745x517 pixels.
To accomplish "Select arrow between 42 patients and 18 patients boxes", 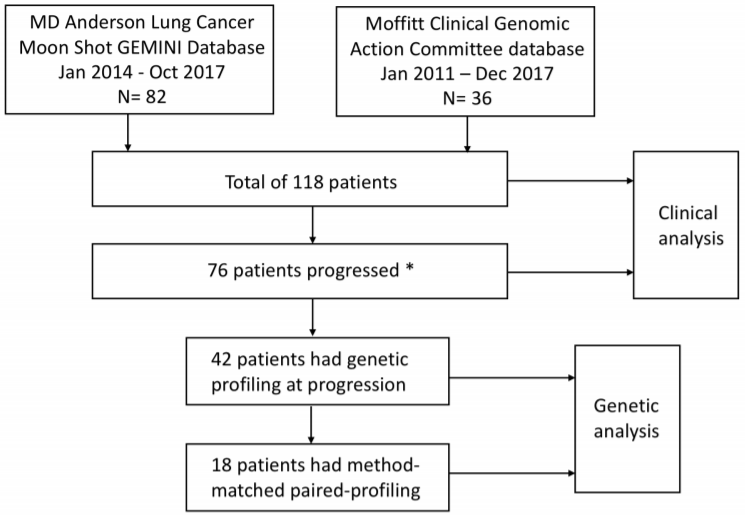I will coord(315,426).
